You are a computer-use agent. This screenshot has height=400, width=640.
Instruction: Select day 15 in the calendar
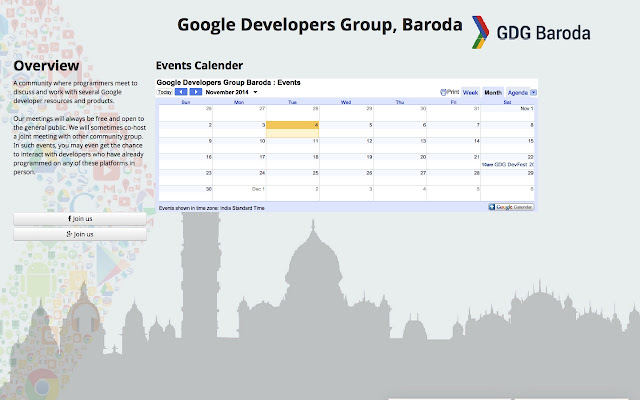507,145
